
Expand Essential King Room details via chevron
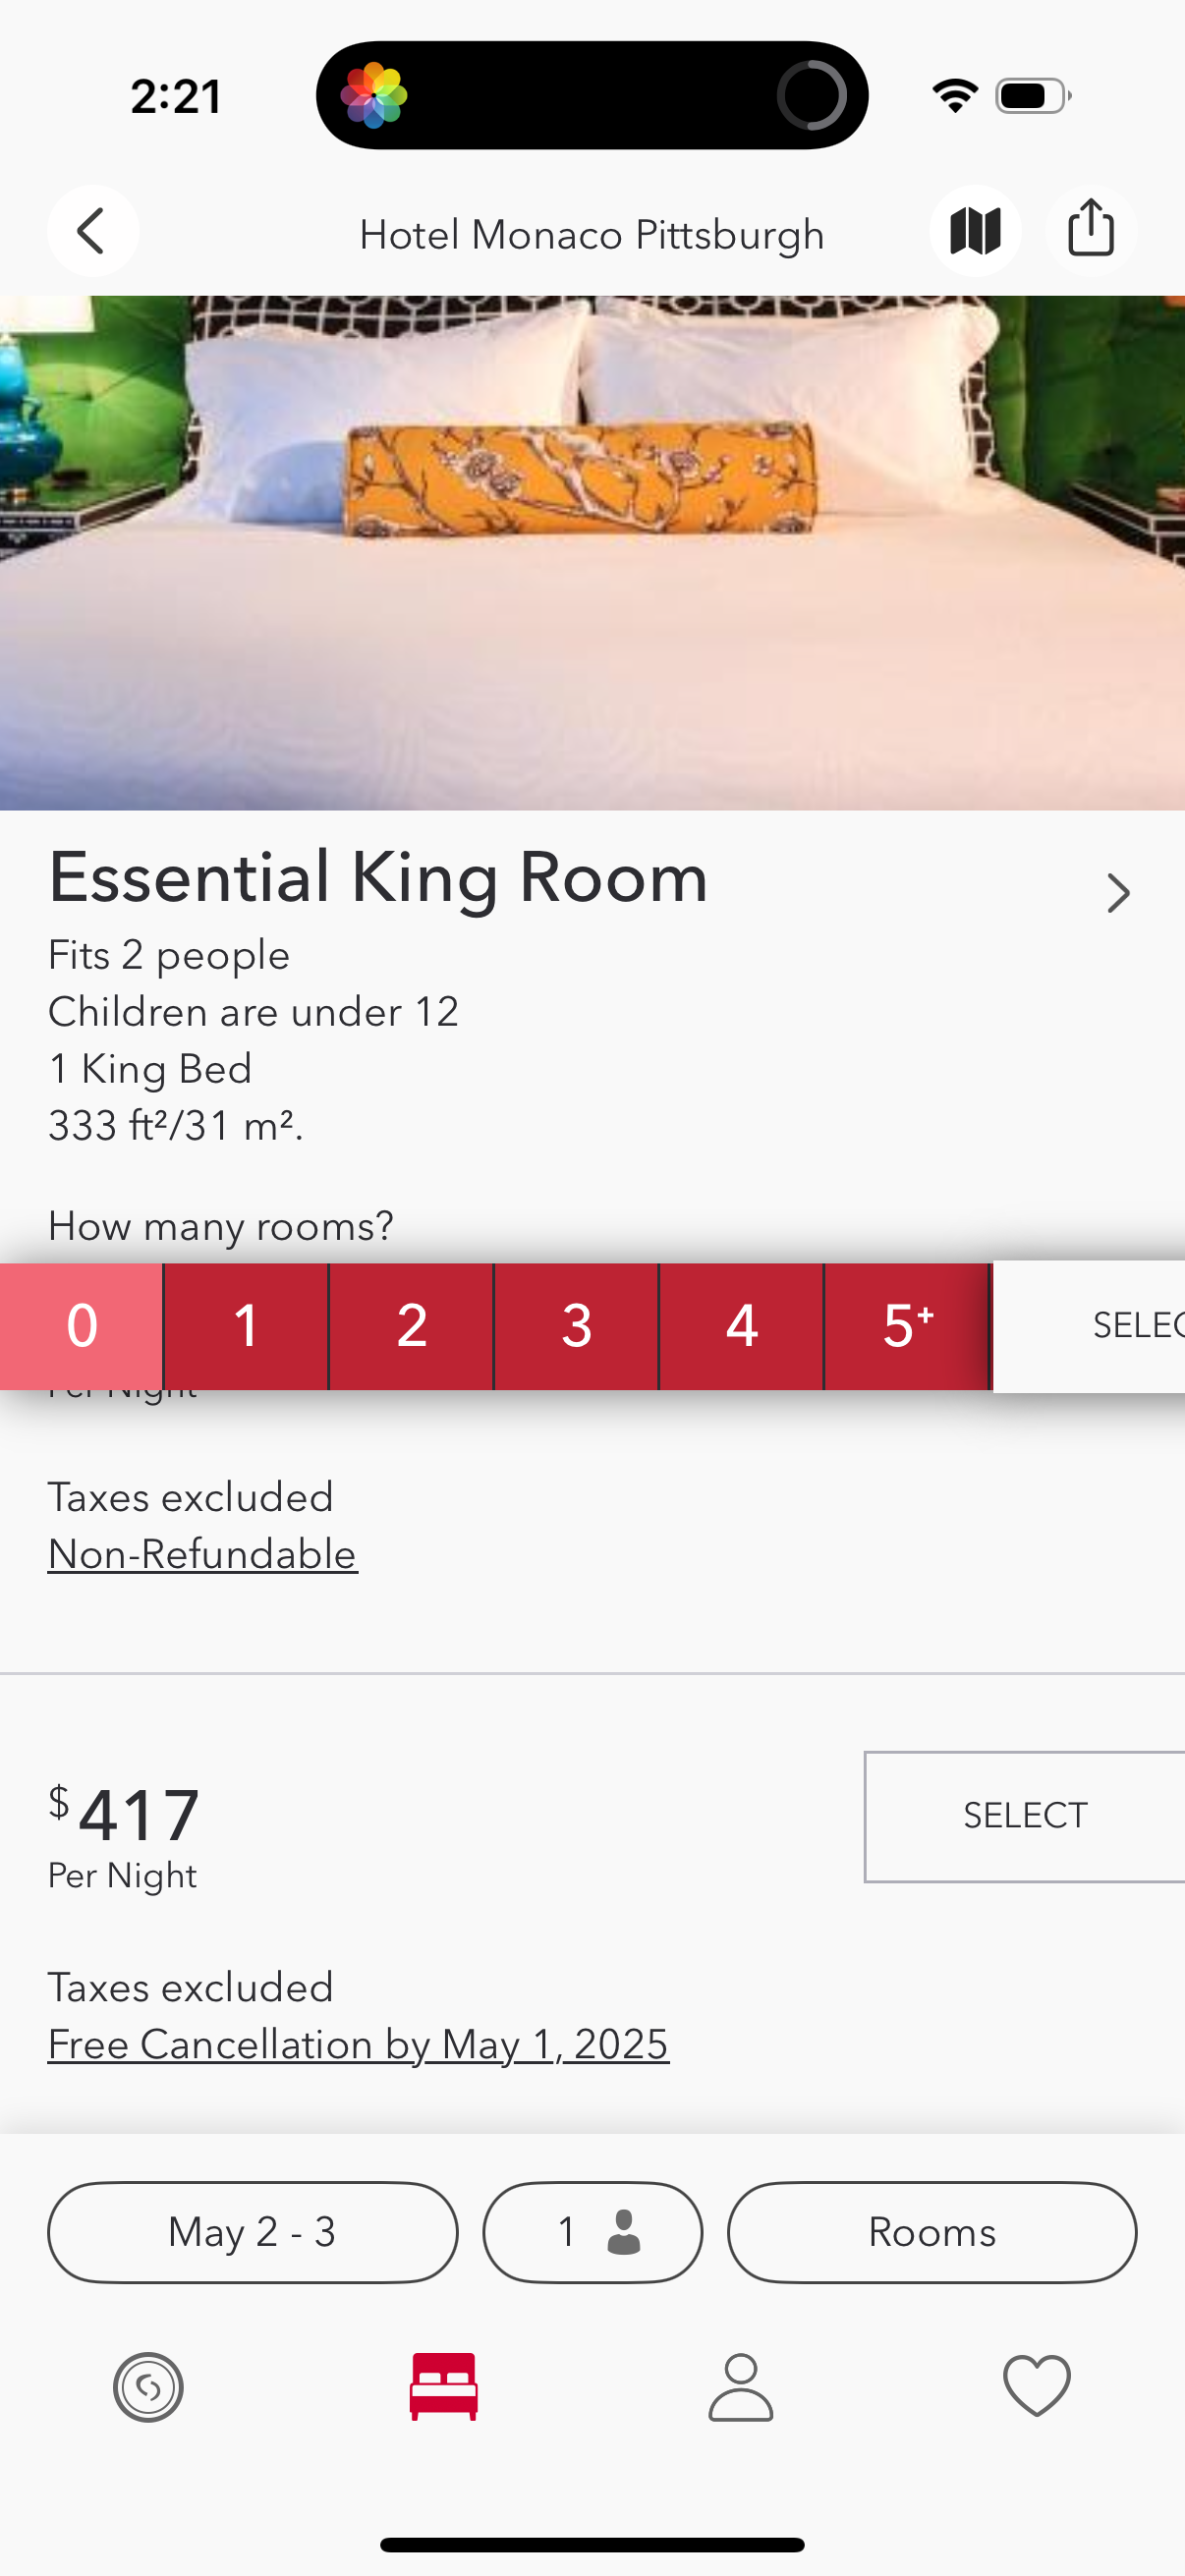click(1119, 893)
